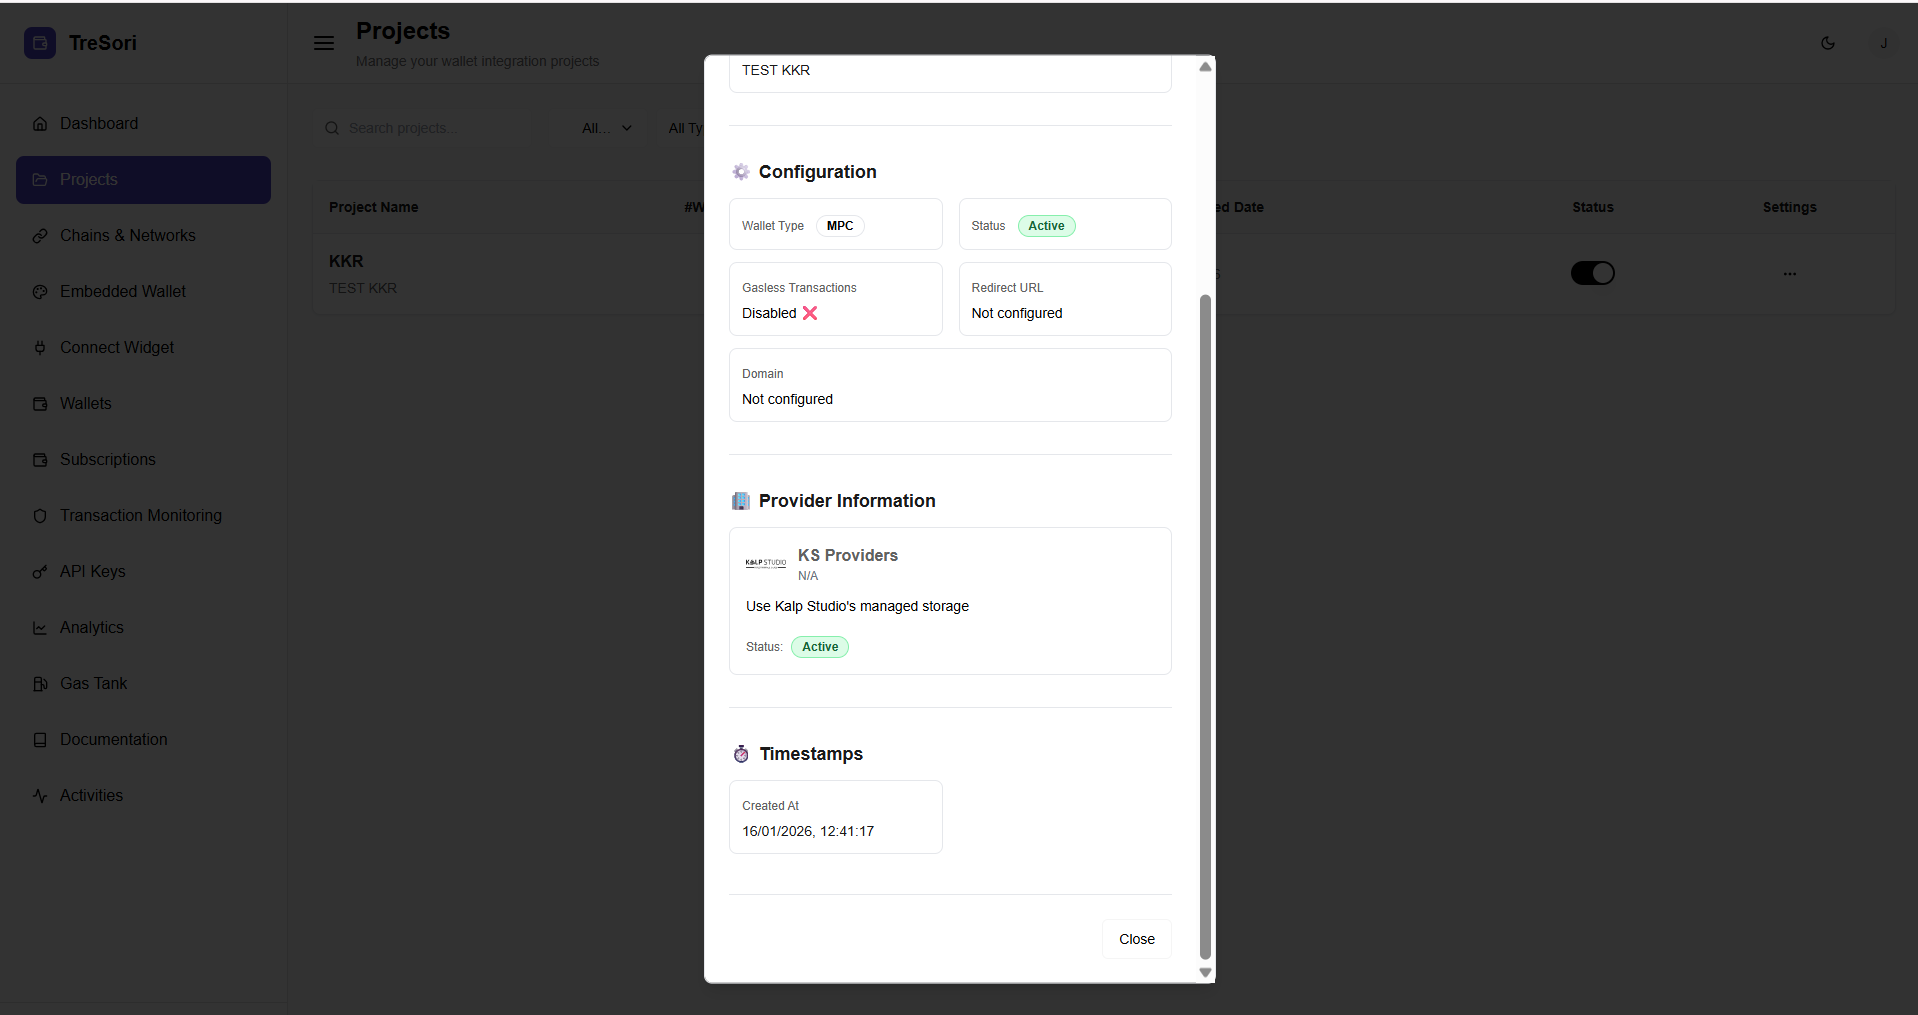
Task: Toggle the hamburger sidebar menu icon
Action: (324, 43)
